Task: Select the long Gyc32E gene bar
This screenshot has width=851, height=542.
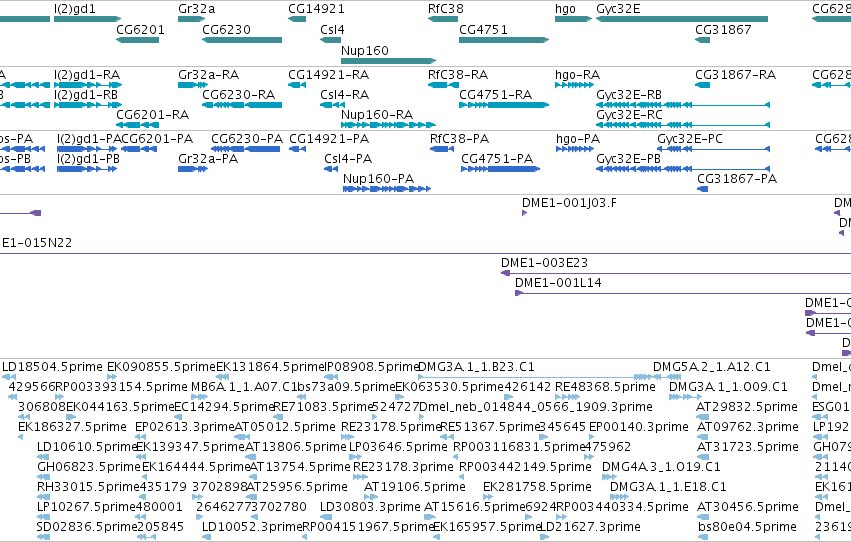Action: tap(682, 19)
